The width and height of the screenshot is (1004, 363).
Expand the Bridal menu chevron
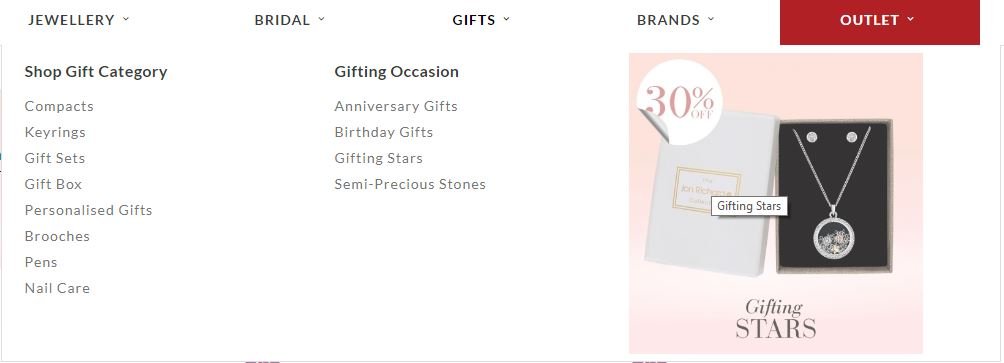click(321, 19)
